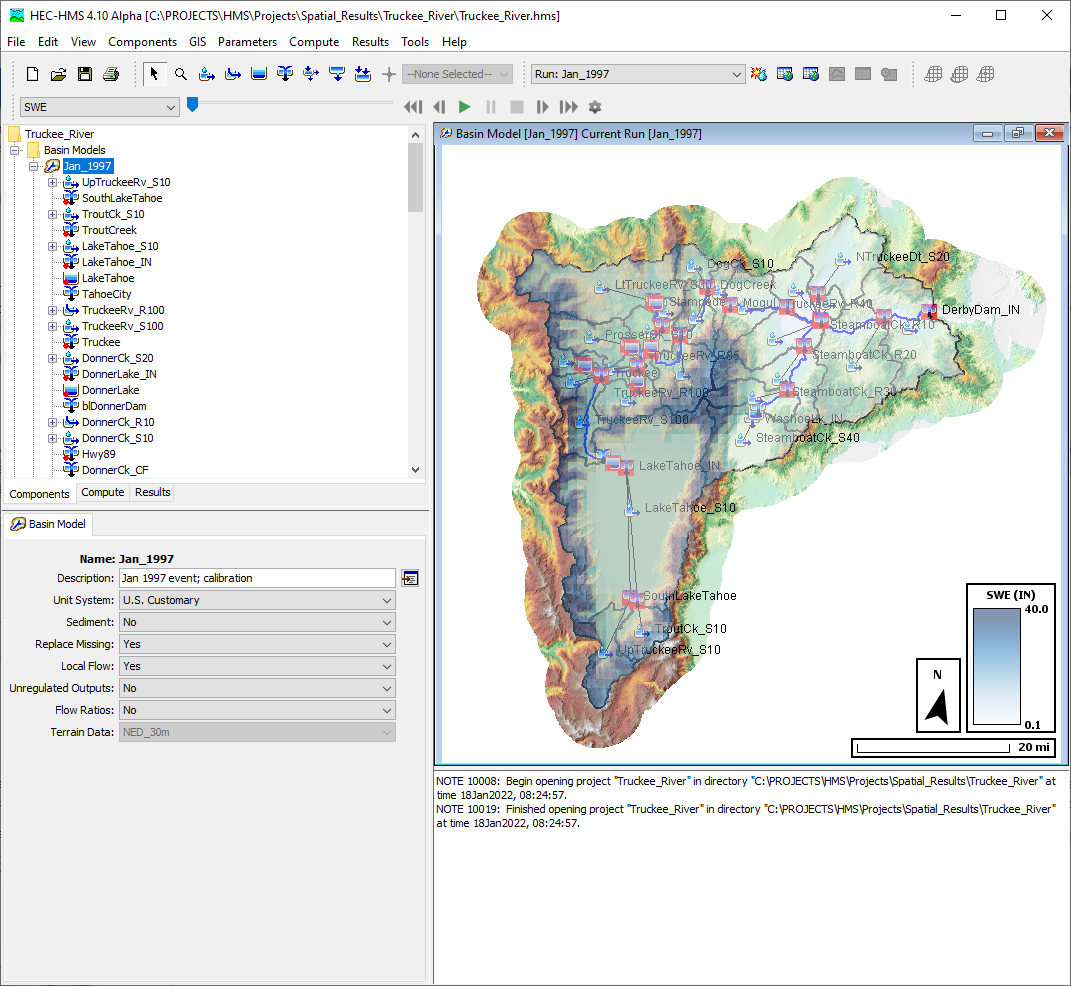The height and width of the screenshot is (986, 1071).
Task: Open the Compute menu
Action: (314, 42)
